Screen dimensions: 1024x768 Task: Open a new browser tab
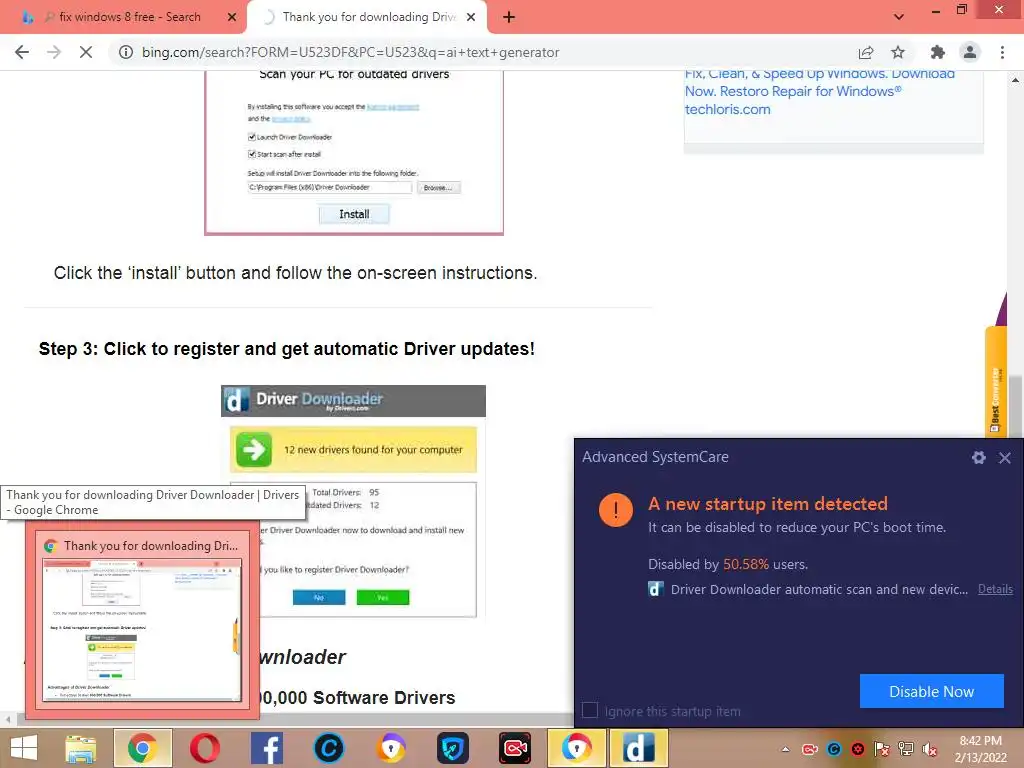tap(509, 17)
